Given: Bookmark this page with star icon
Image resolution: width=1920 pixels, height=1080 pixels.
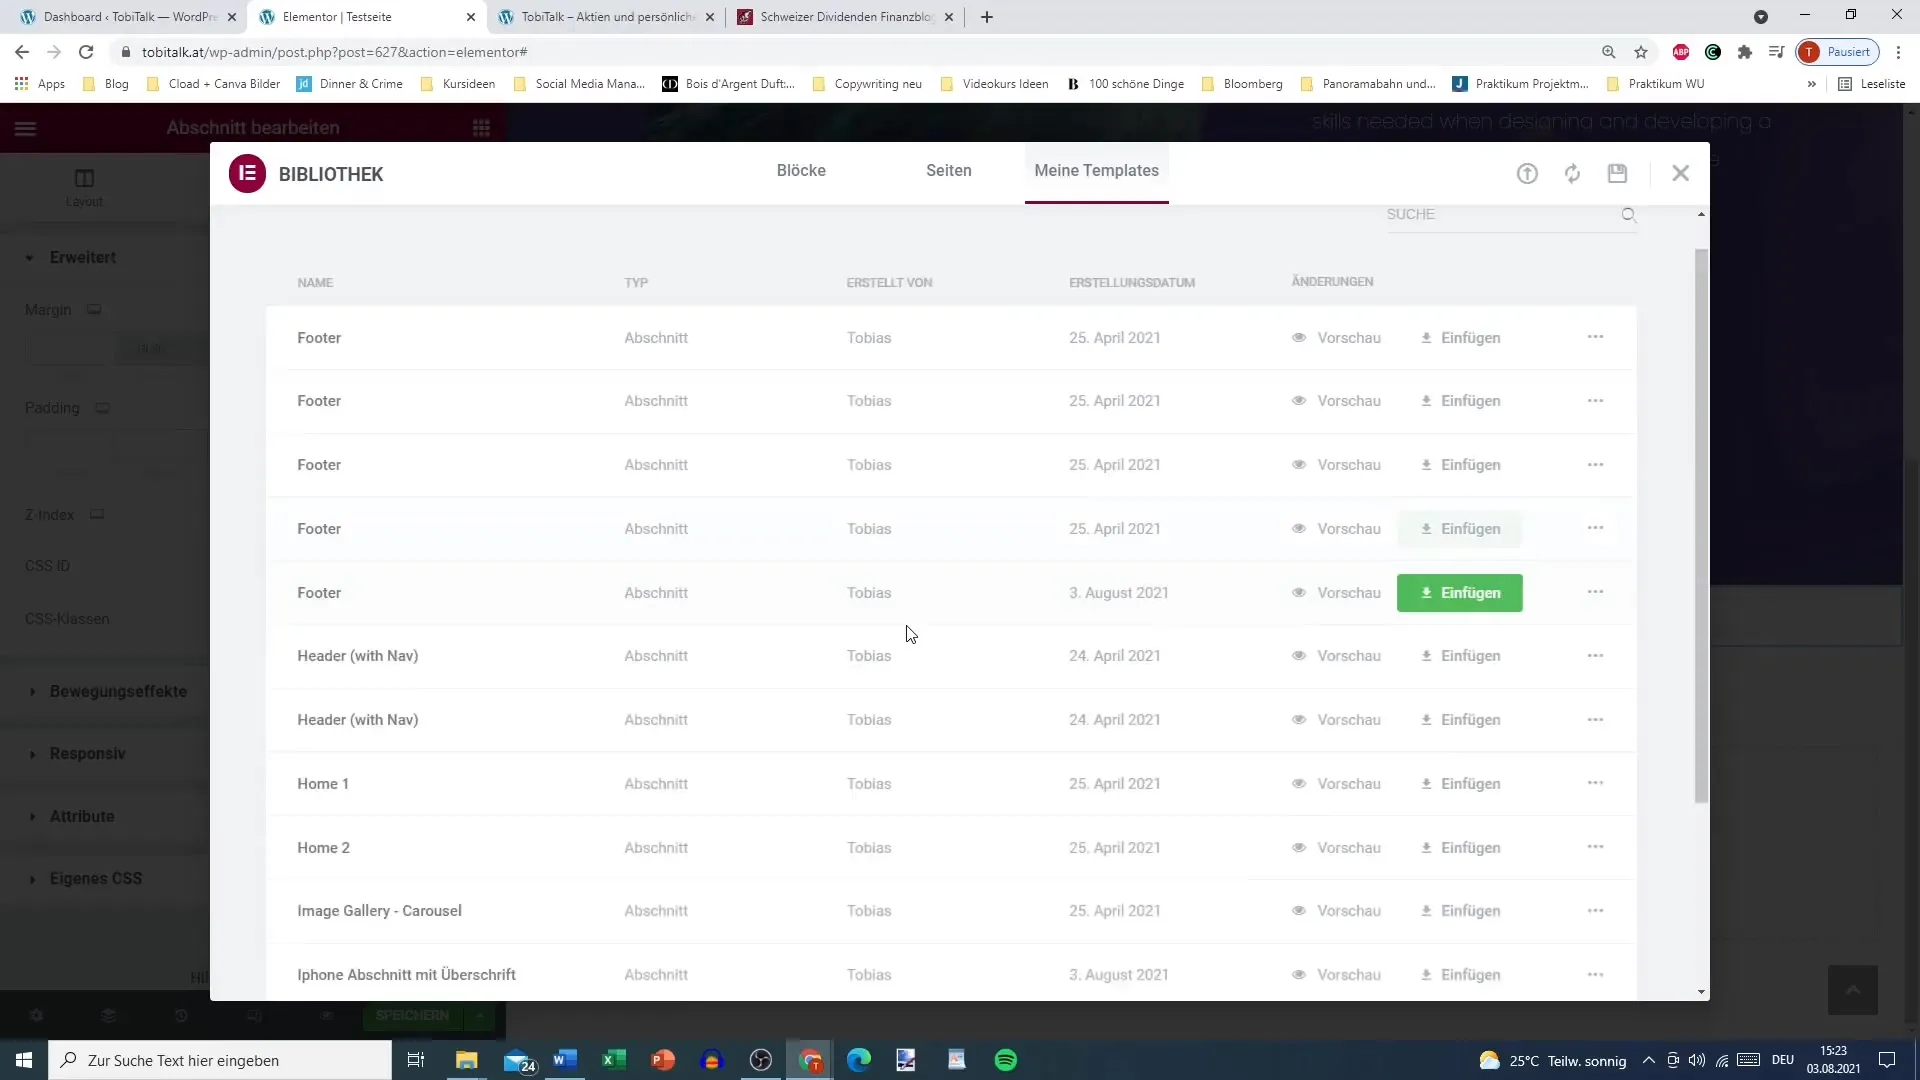Looking at the screenshot, I should (1641, 52).
